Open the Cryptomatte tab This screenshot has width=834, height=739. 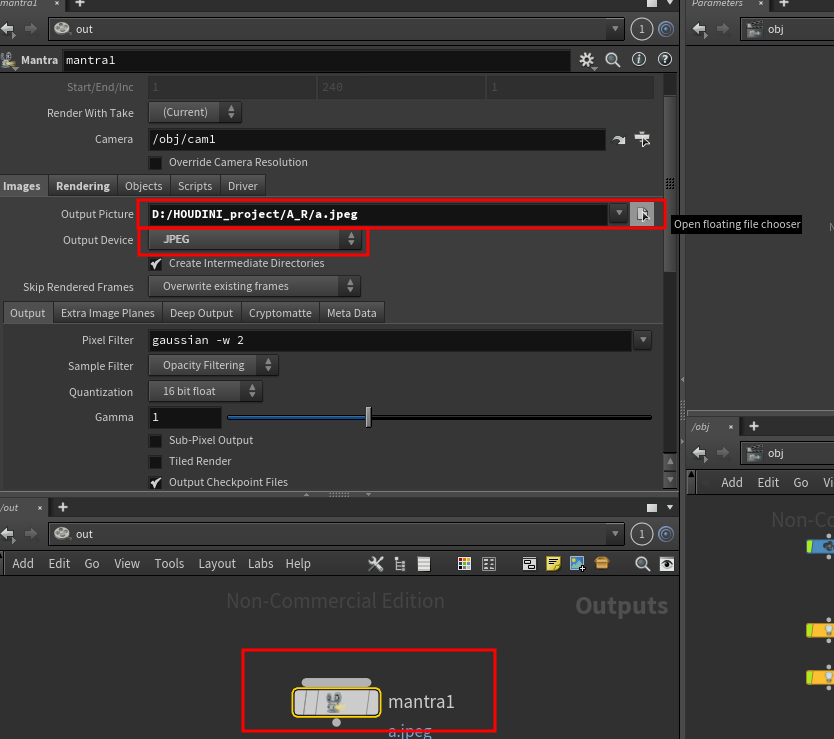point(280,313)
